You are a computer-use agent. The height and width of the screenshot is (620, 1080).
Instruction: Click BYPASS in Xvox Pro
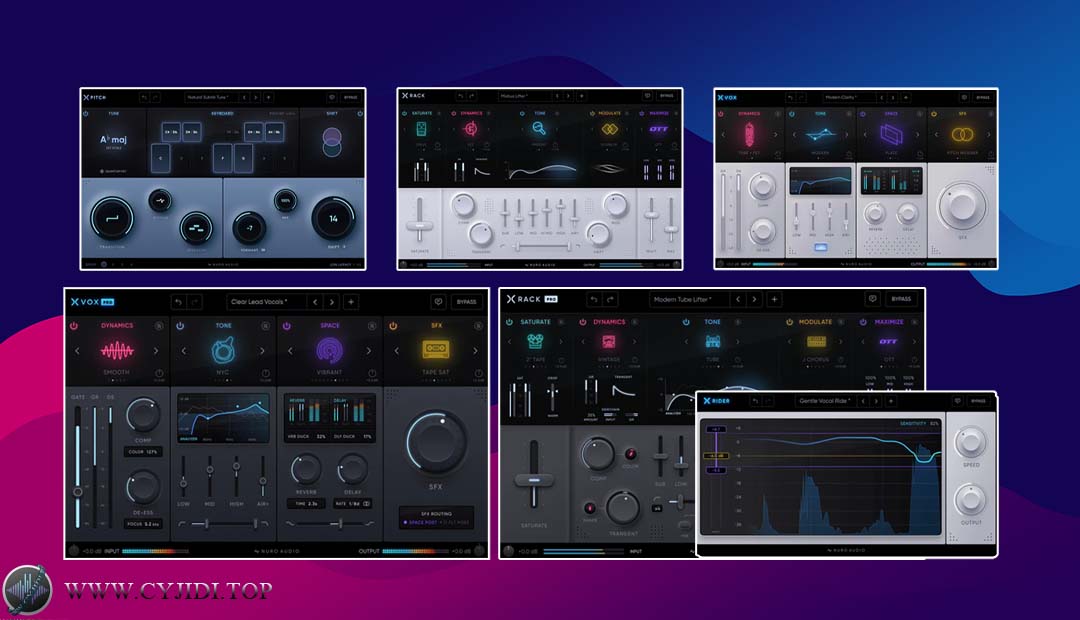(466, 302)
